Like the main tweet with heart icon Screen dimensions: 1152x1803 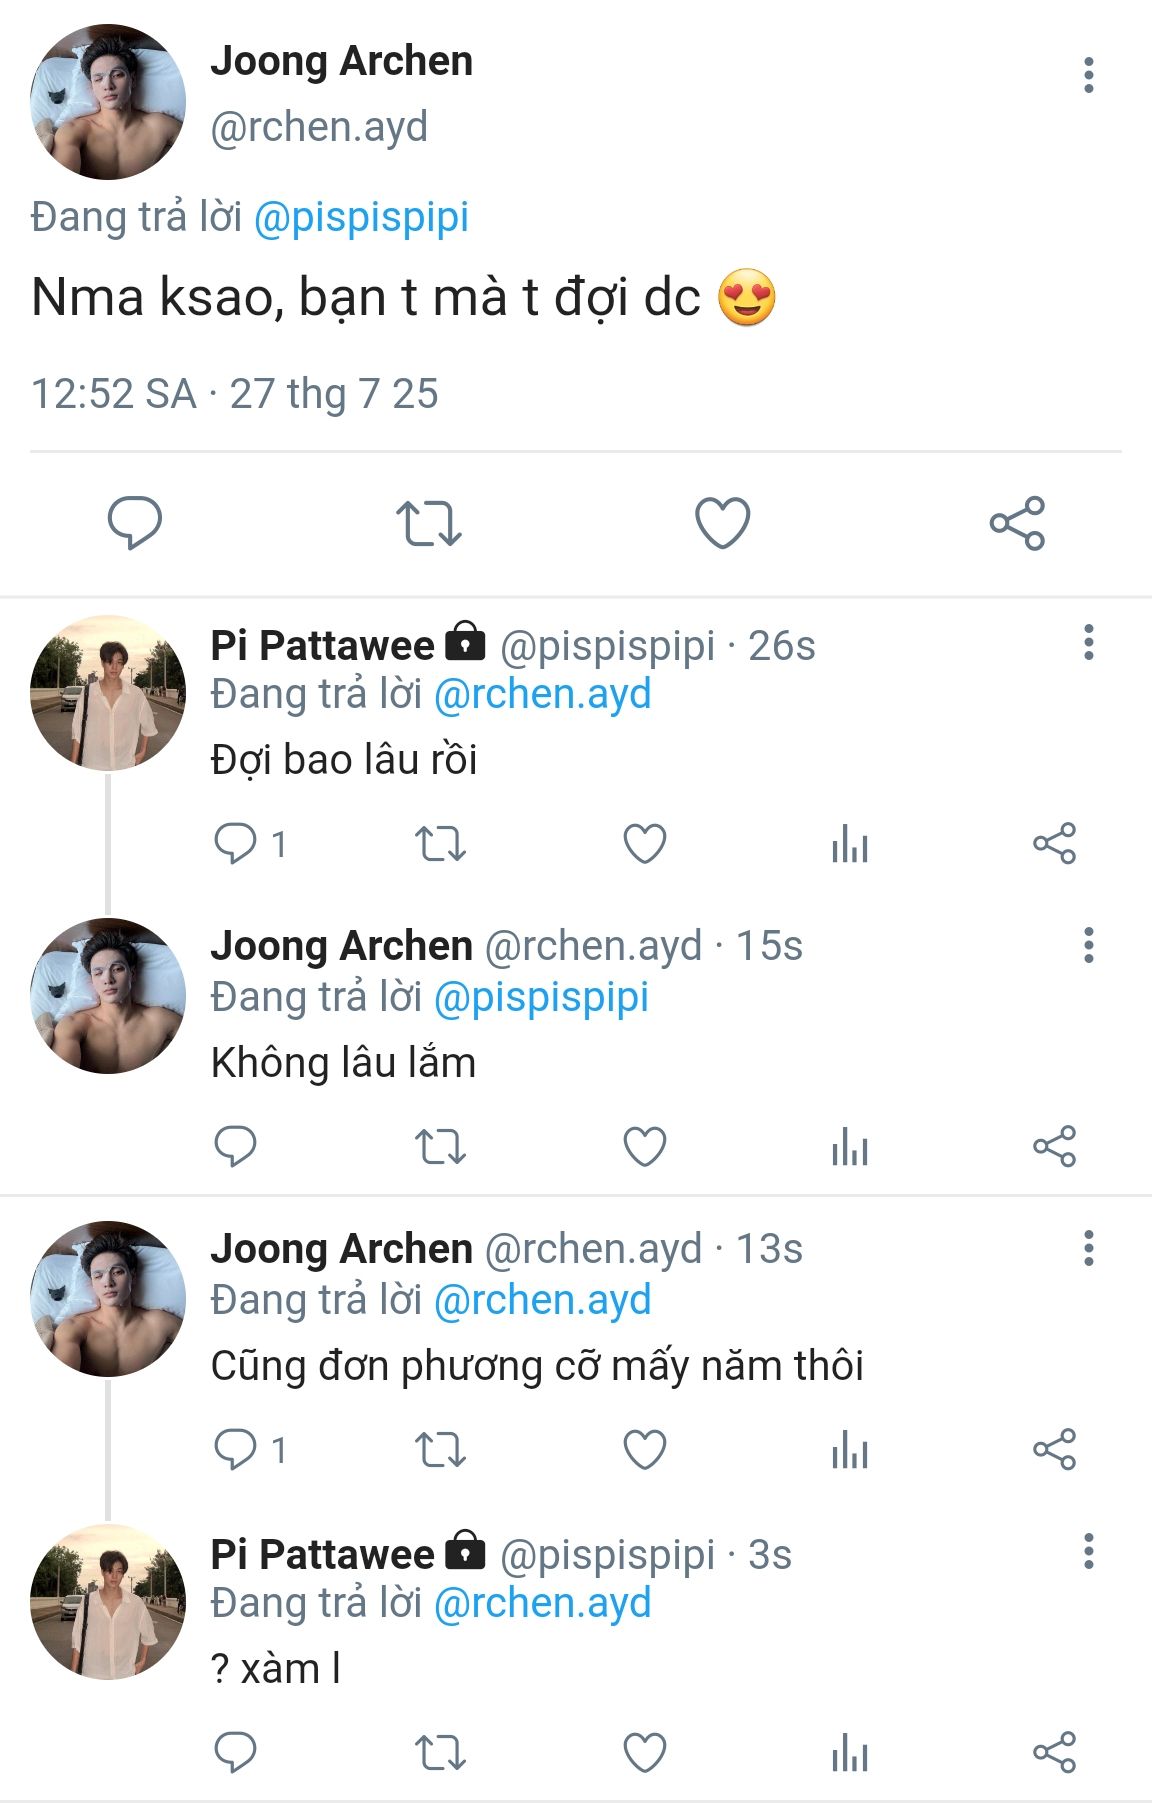pyautogui.click(x=722, y=522)
